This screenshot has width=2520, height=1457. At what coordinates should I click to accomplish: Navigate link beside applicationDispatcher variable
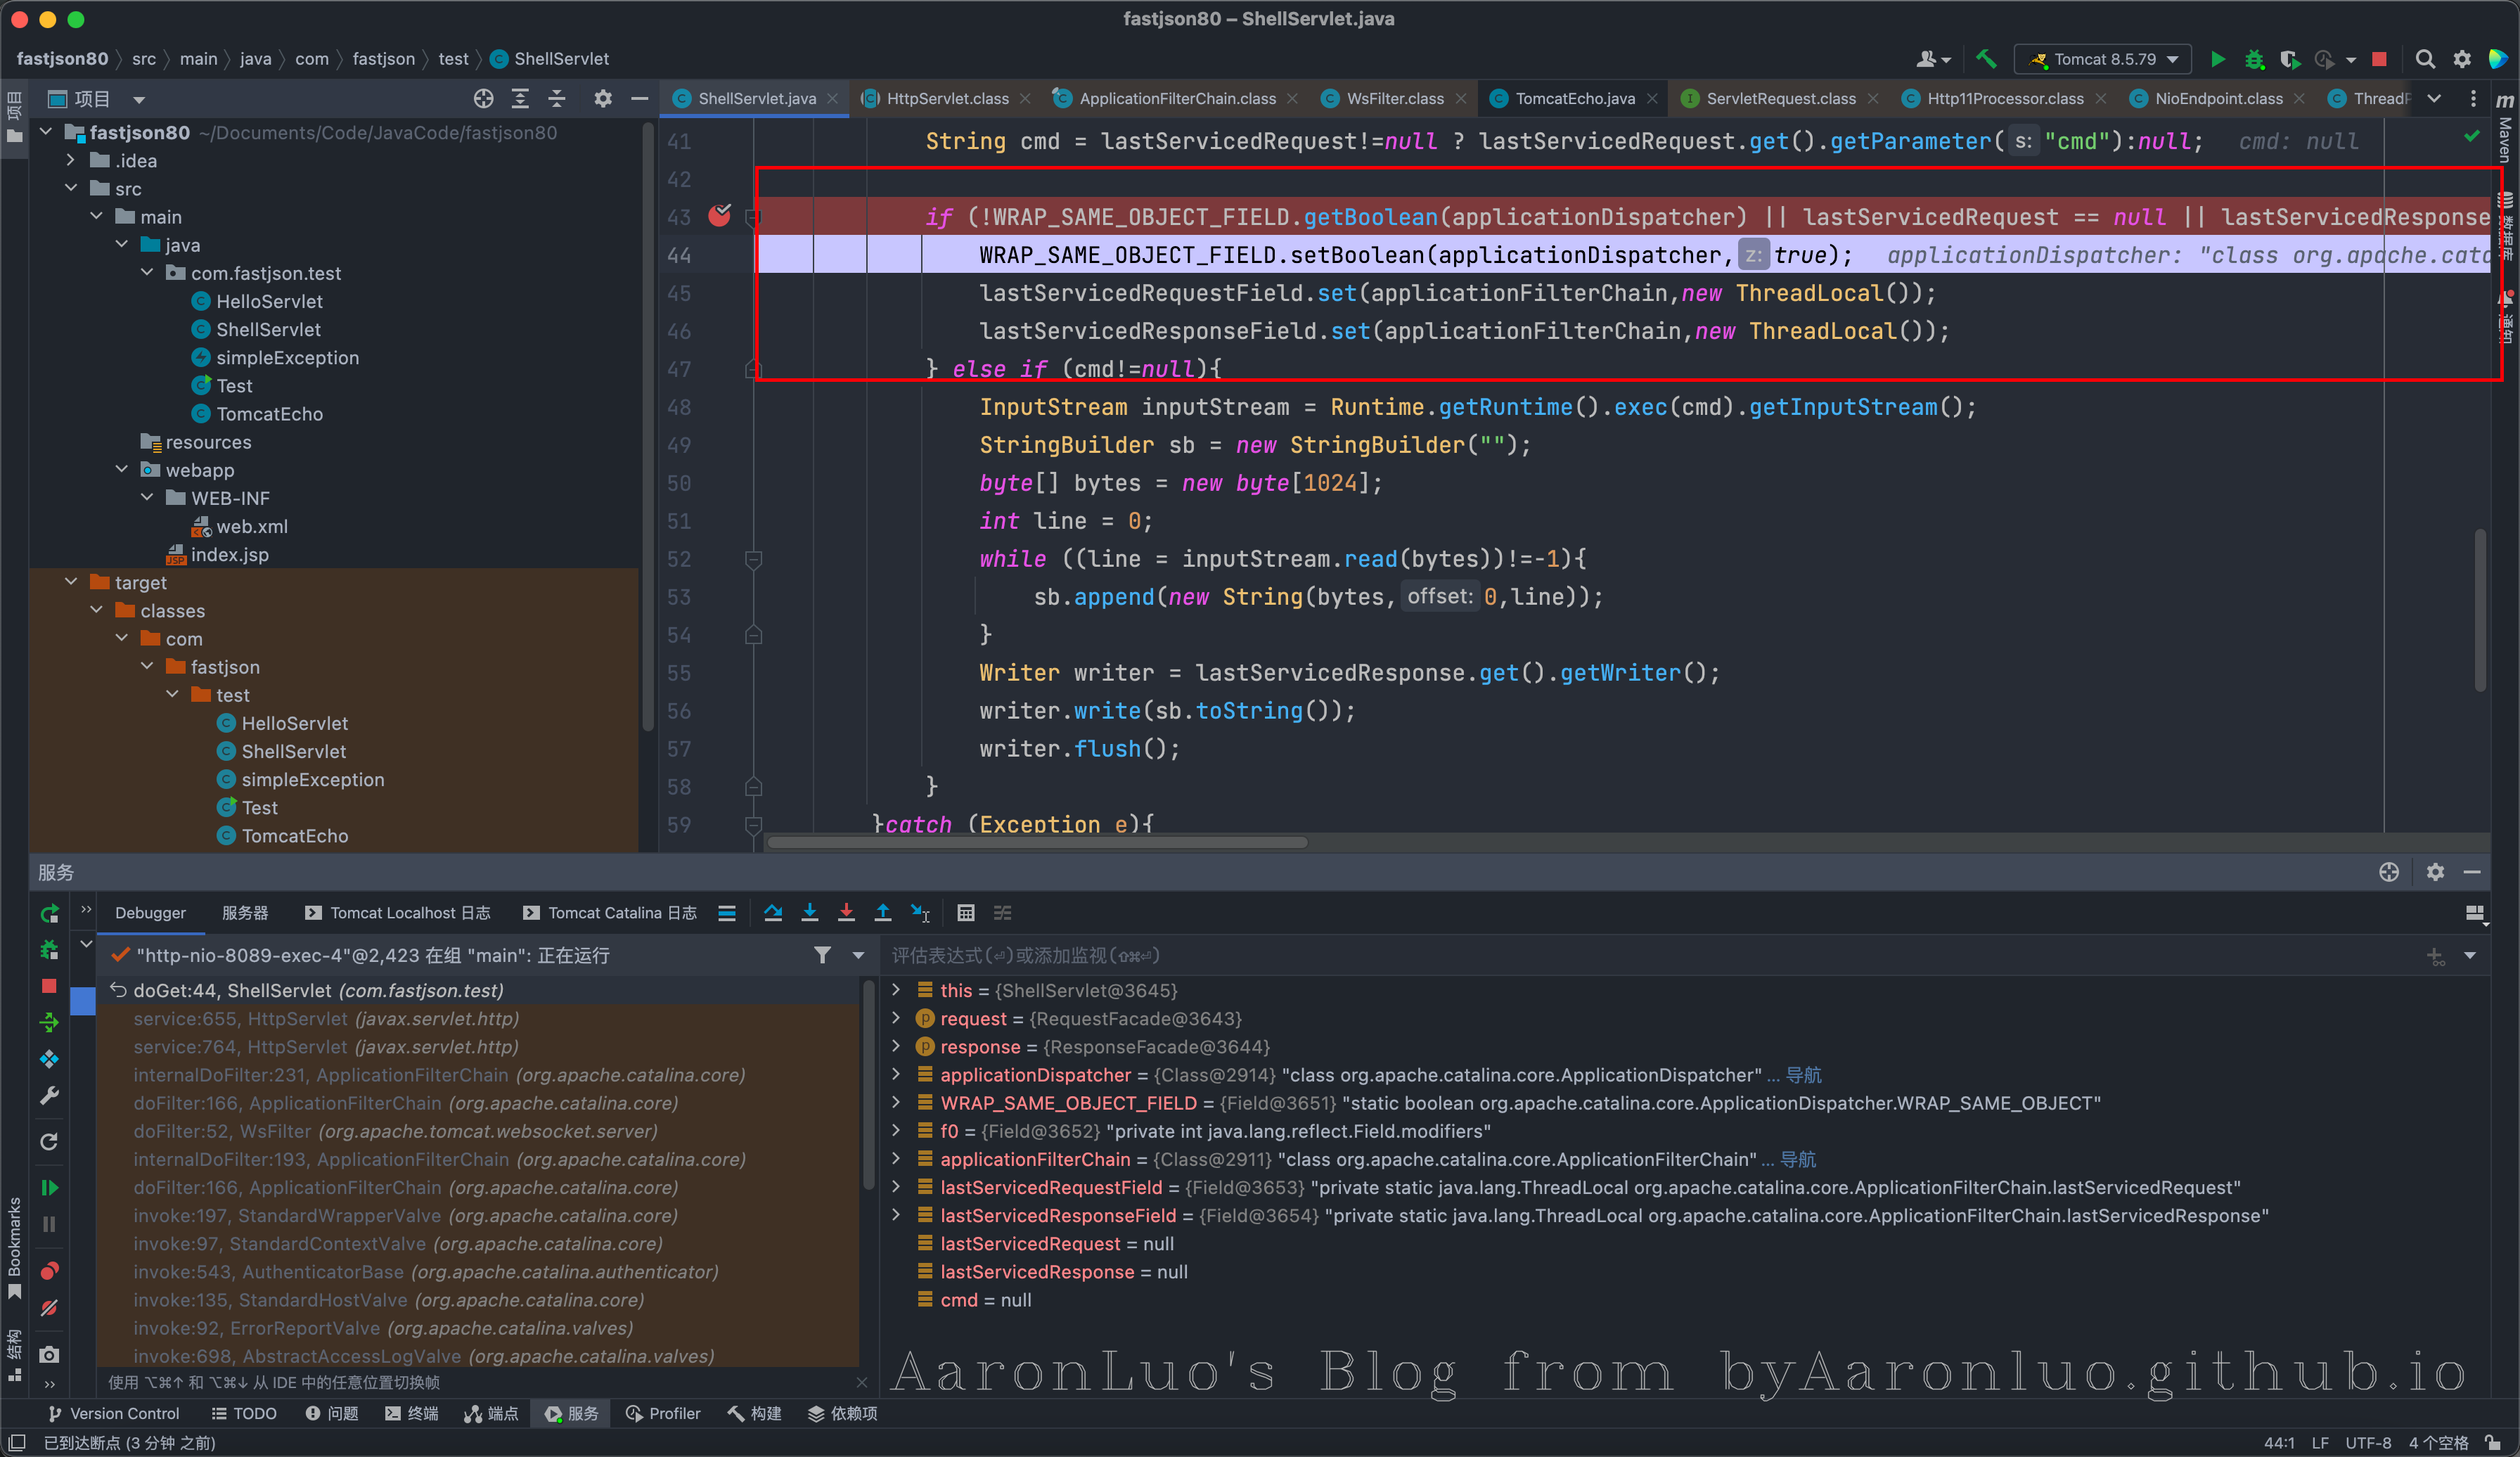(x=1804, y=1075)
